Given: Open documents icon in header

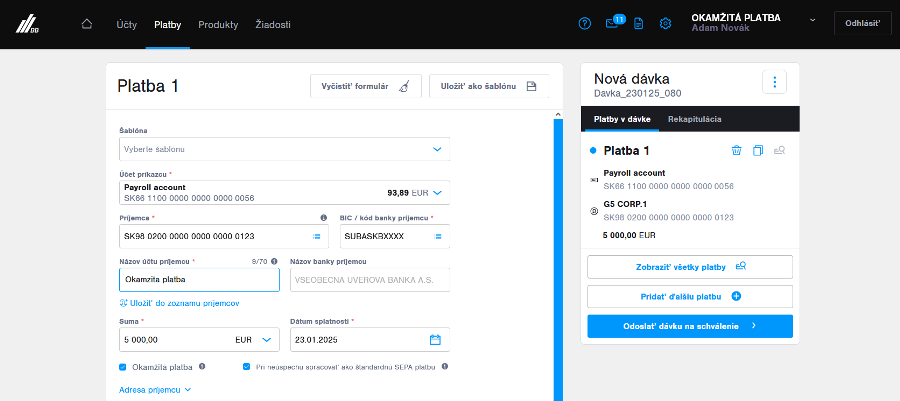Looking at the screenshot, I should pyautogui.click(x=638, y=24).
